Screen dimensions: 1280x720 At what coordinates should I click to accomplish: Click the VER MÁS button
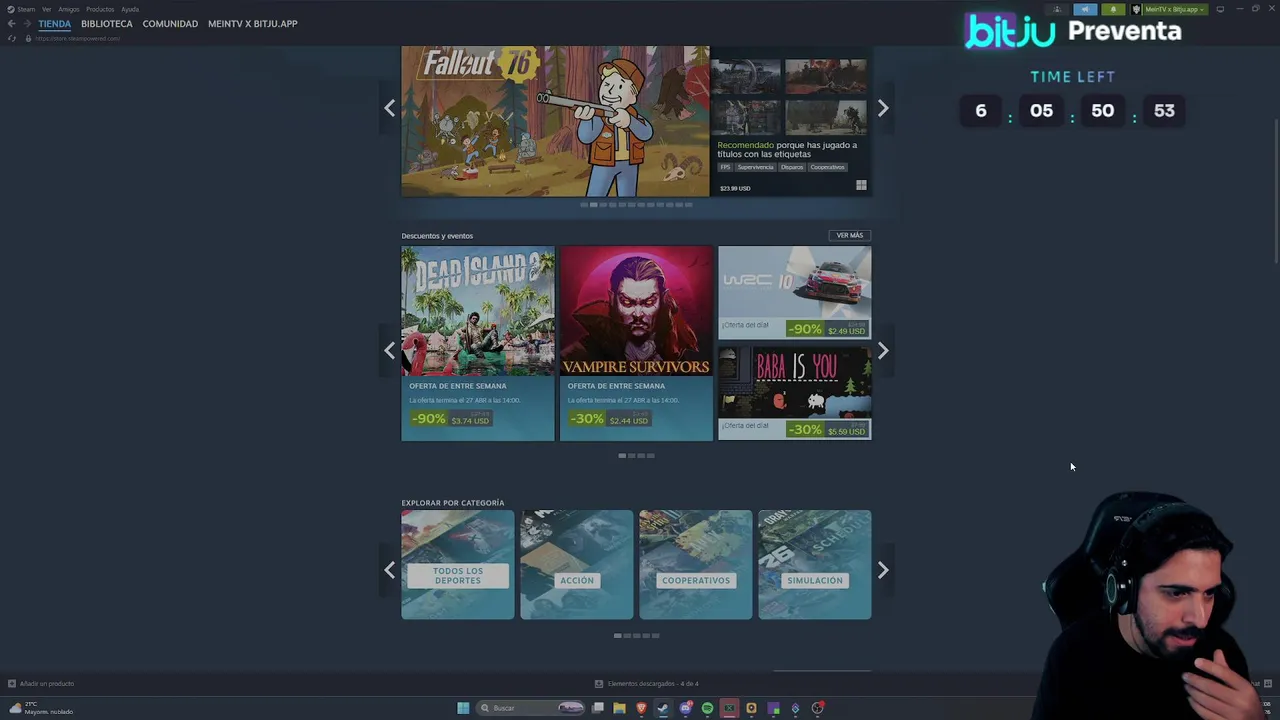850,235
